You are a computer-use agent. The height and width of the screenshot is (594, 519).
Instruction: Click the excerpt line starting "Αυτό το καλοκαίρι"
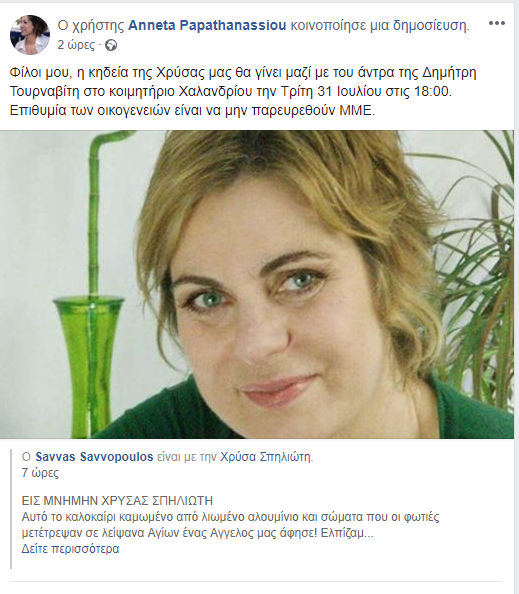pos(230,517)
